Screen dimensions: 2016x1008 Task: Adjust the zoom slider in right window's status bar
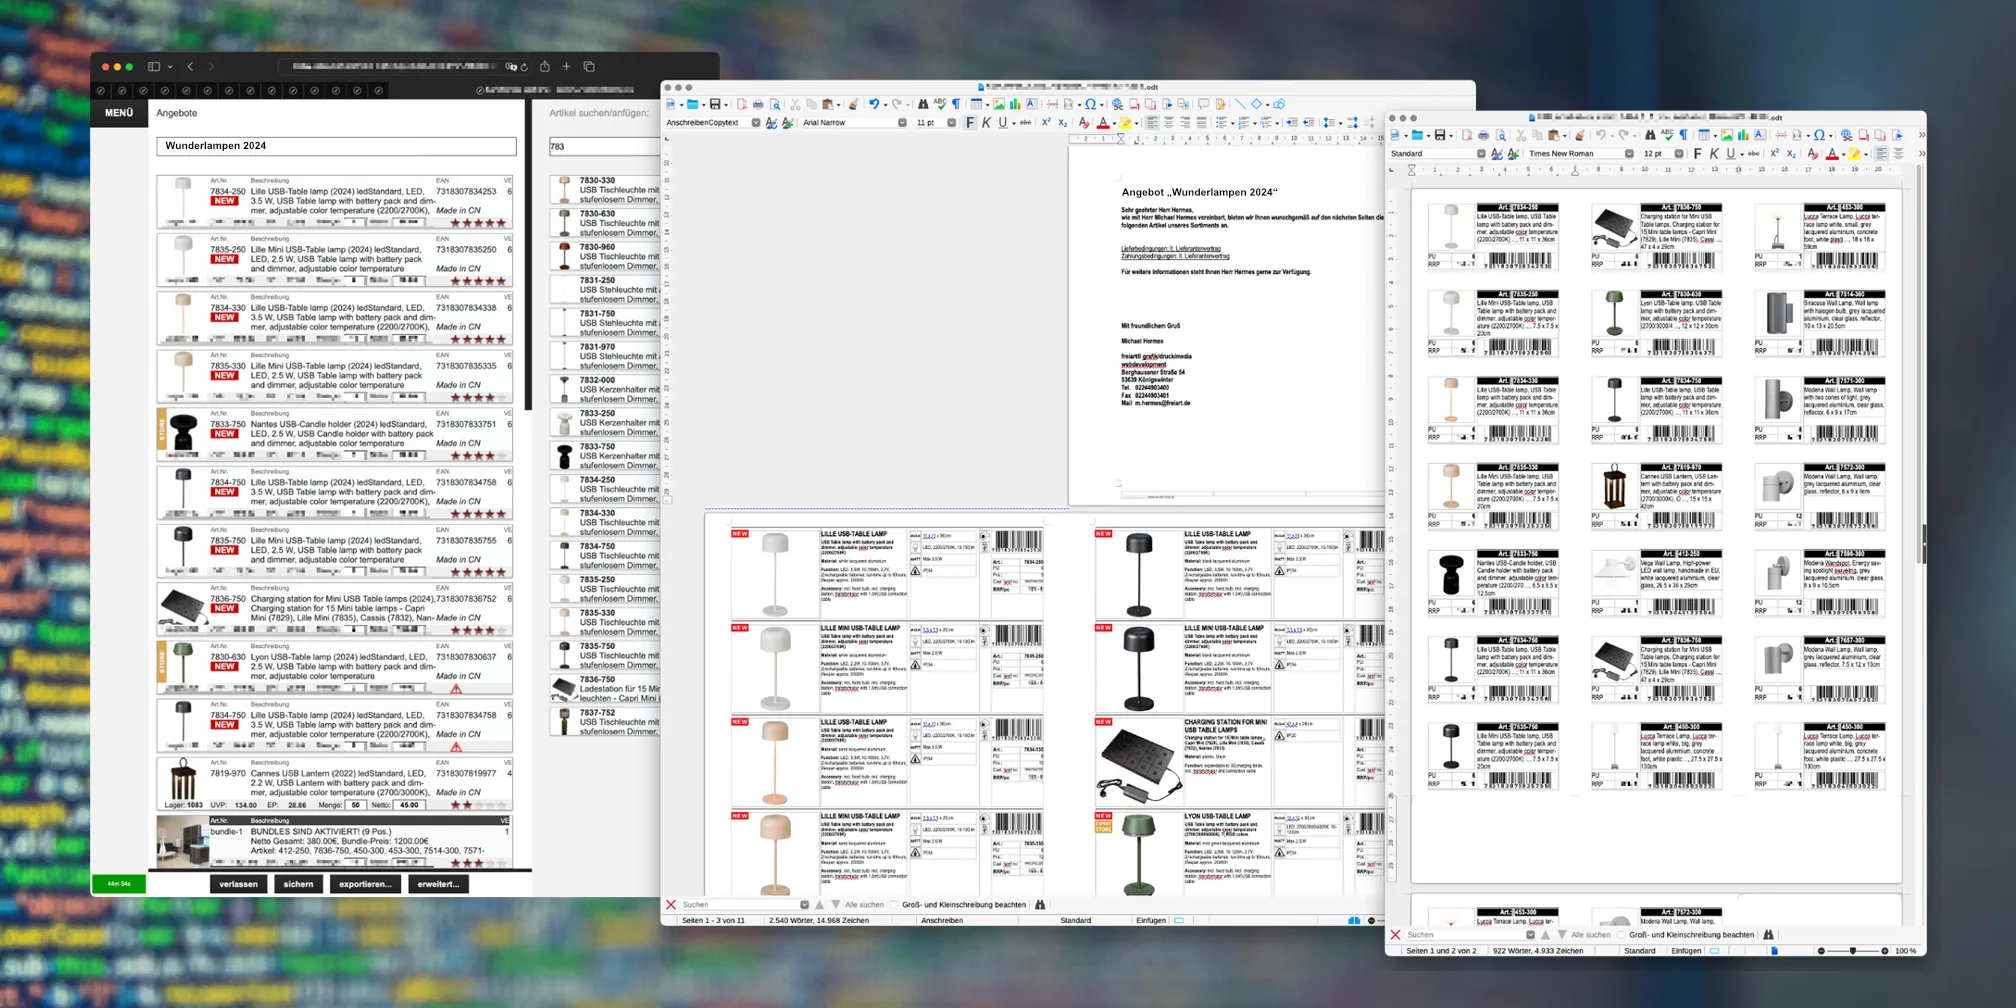1852,951
